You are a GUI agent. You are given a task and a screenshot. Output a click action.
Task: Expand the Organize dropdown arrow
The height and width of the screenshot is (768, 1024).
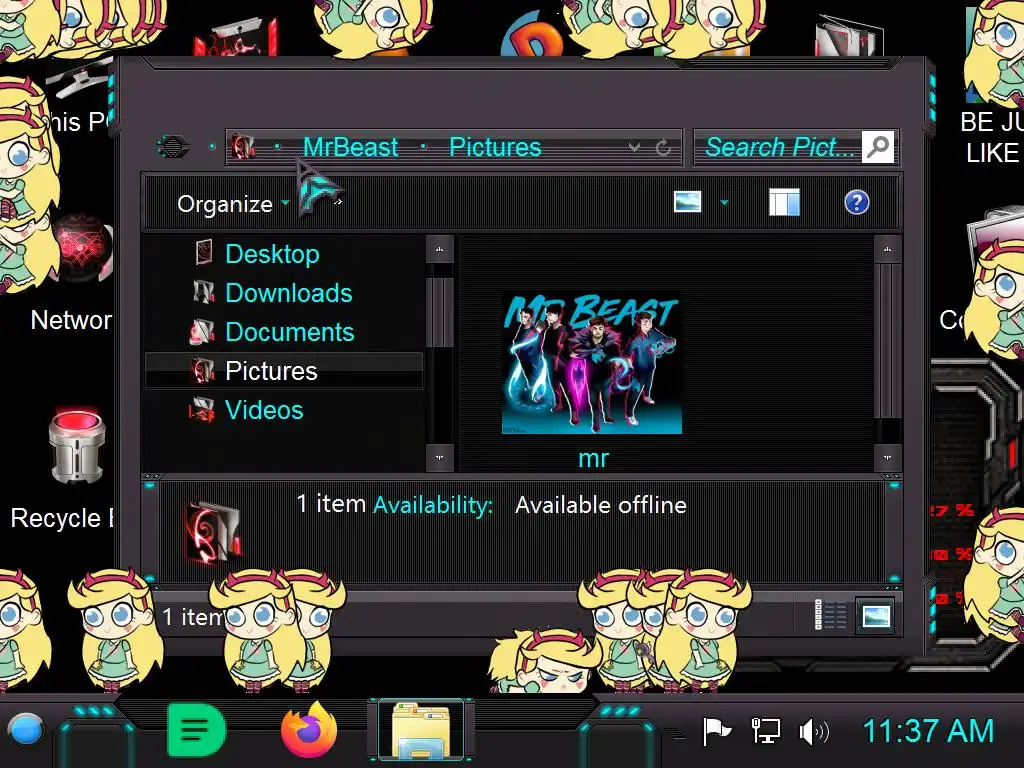[285, 203]
